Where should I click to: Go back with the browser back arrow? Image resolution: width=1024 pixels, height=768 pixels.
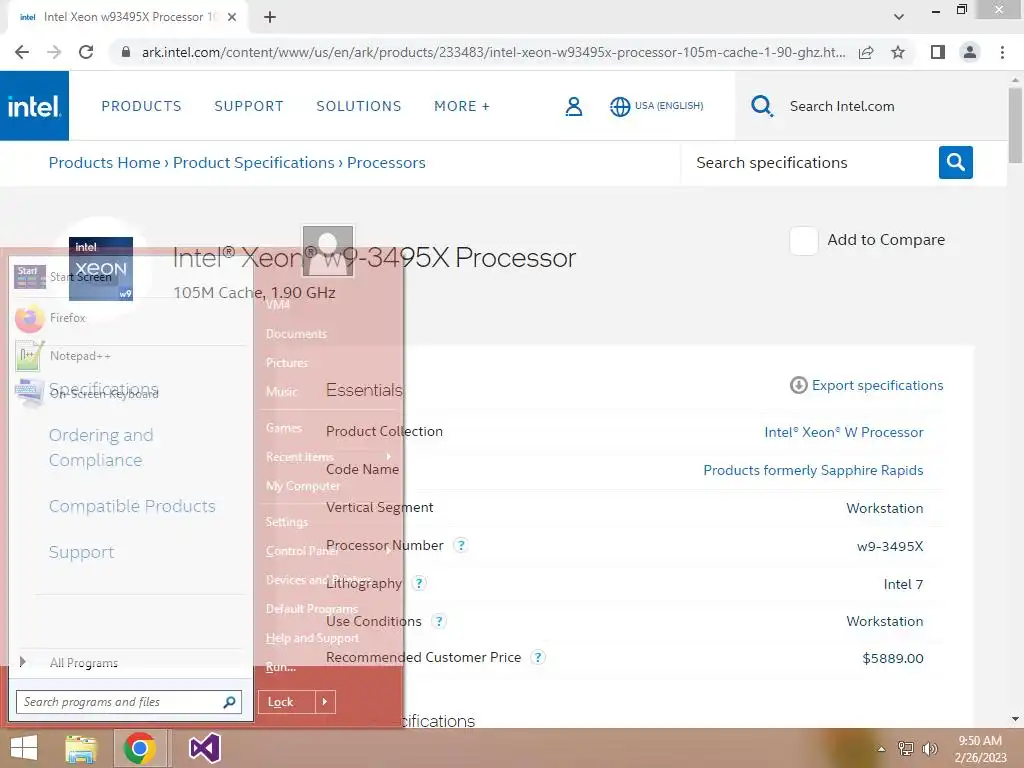[x=22, y=52]
